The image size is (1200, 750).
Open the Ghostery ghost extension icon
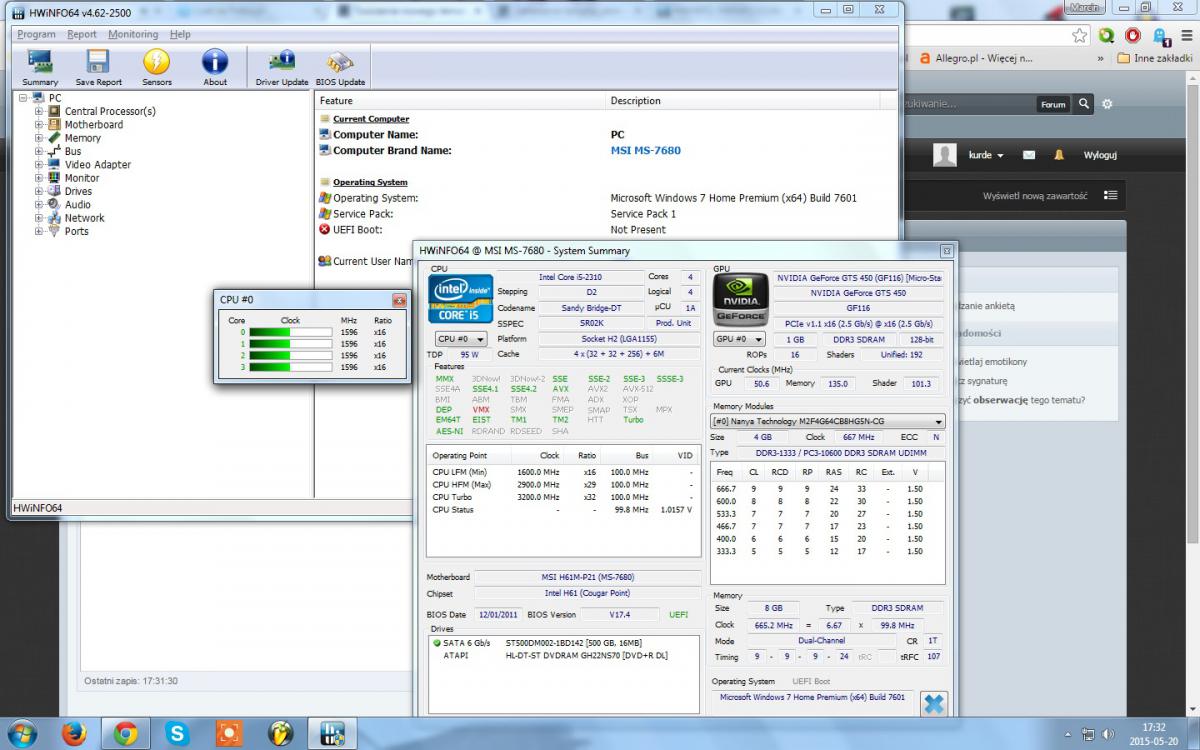tap(1161, 36)
